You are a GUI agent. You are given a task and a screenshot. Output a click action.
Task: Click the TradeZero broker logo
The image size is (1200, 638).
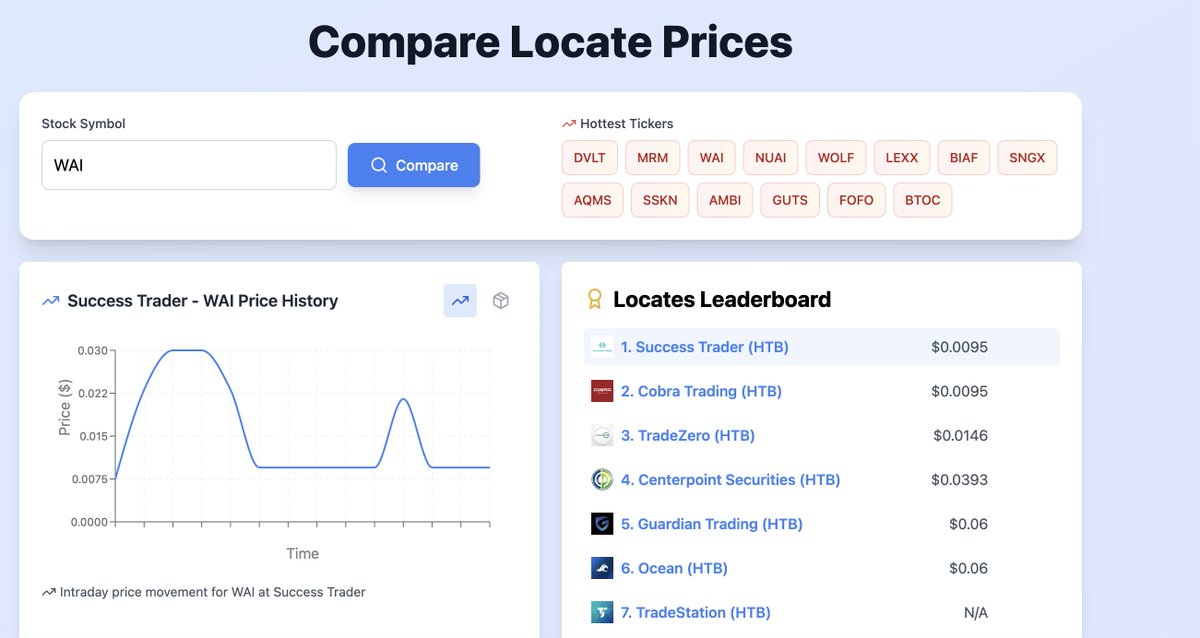(x=602, y=435)
